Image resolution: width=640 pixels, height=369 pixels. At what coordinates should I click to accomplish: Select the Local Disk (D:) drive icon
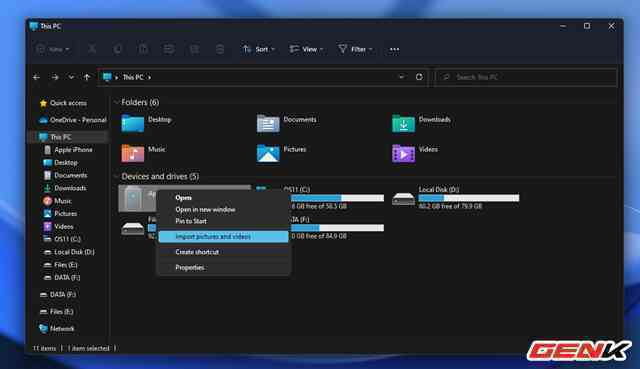403,199
